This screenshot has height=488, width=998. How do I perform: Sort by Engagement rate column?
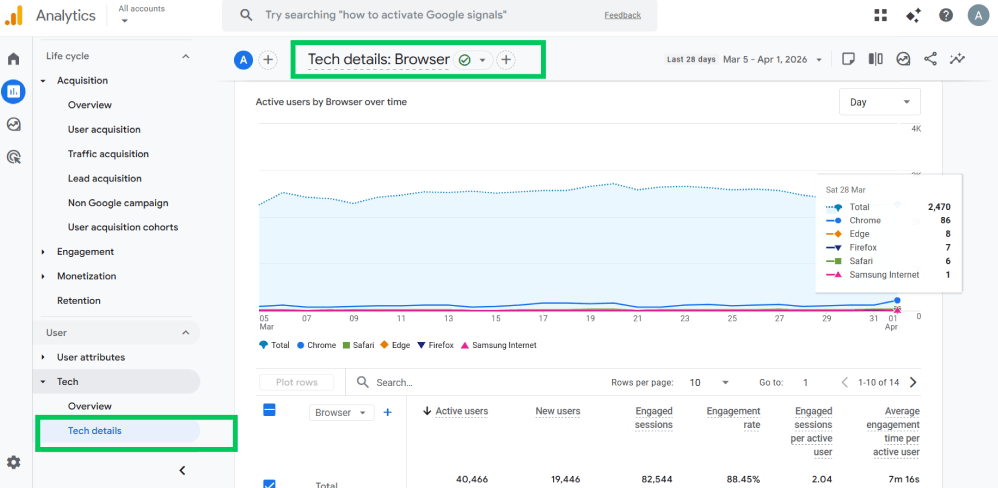[733, 418]
